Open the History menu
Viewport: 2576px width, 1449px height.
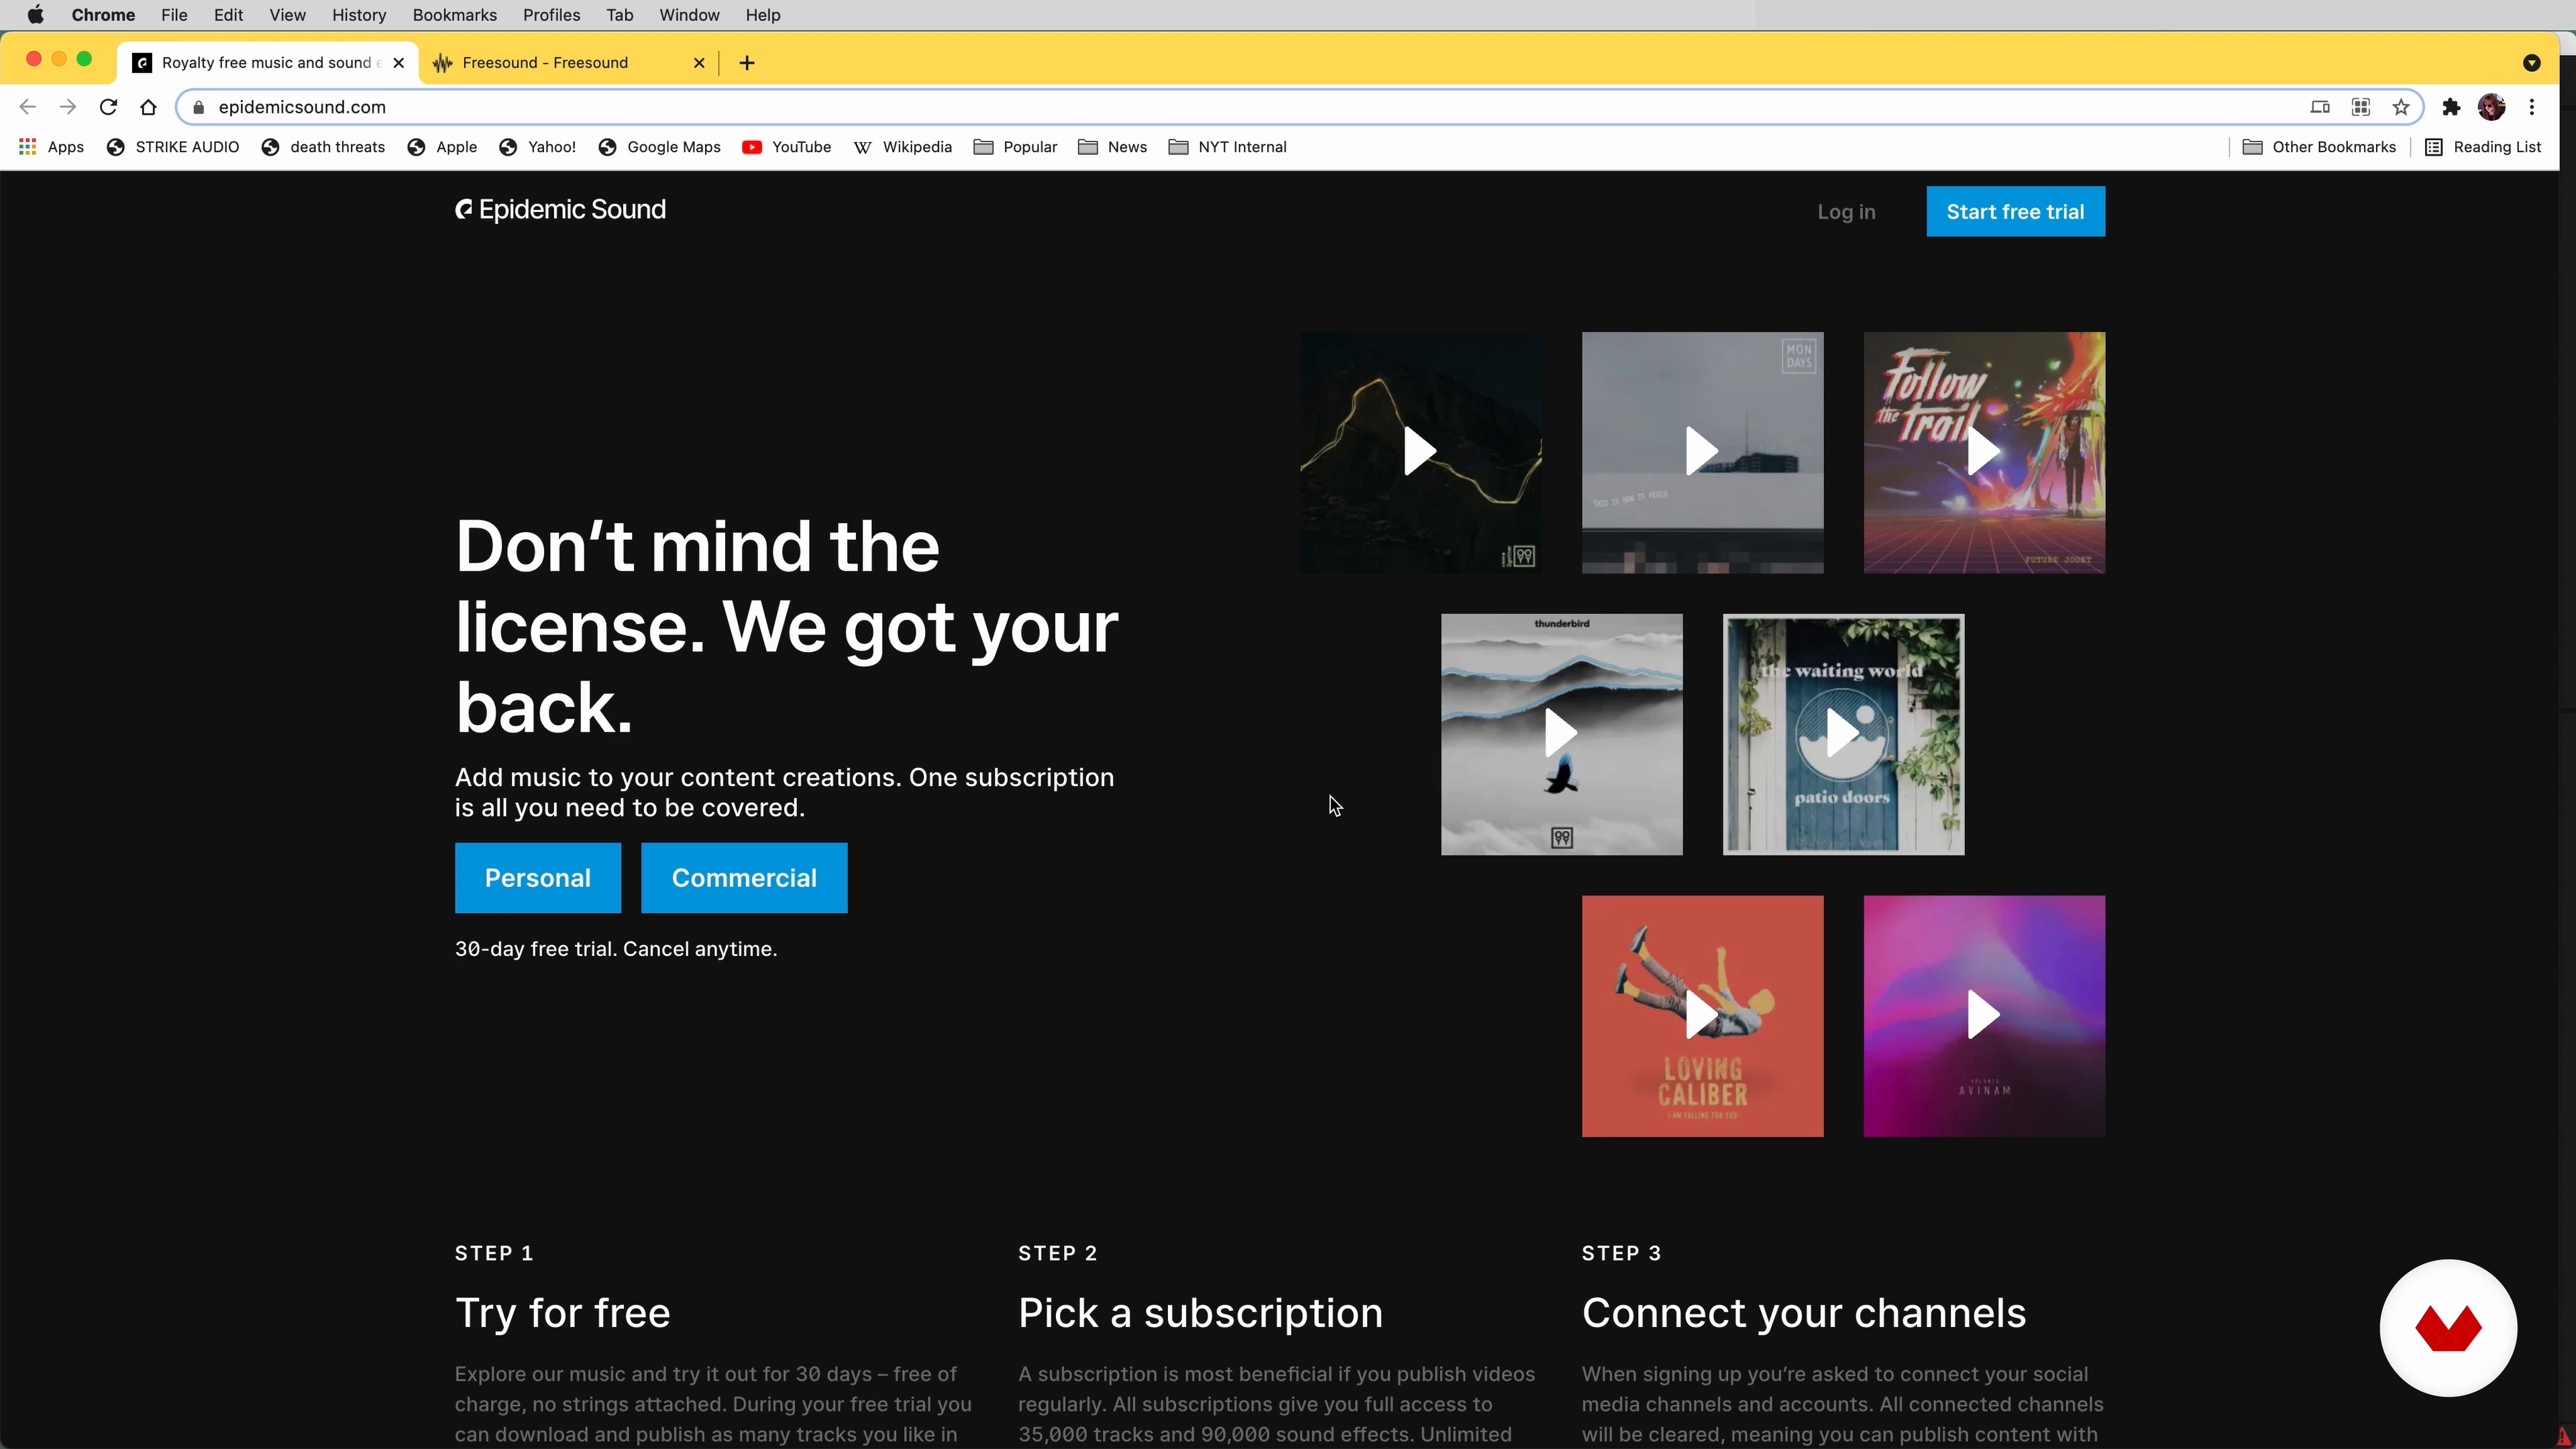pos(359,15)
